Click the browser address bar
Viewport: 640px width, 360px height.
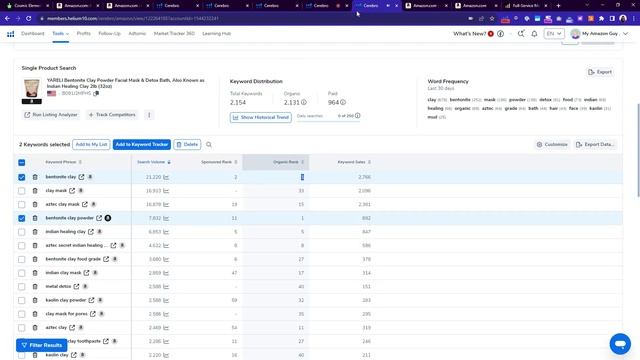(x=253, y=18)
